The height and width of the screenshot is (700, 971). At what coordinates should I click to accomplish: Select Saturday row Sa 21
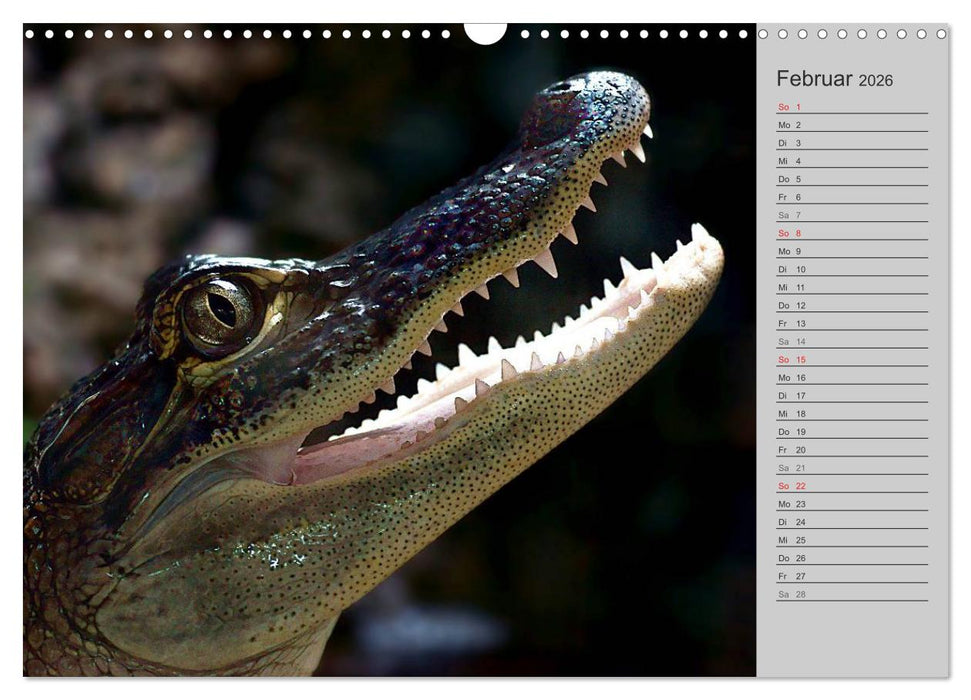(851, 467)
